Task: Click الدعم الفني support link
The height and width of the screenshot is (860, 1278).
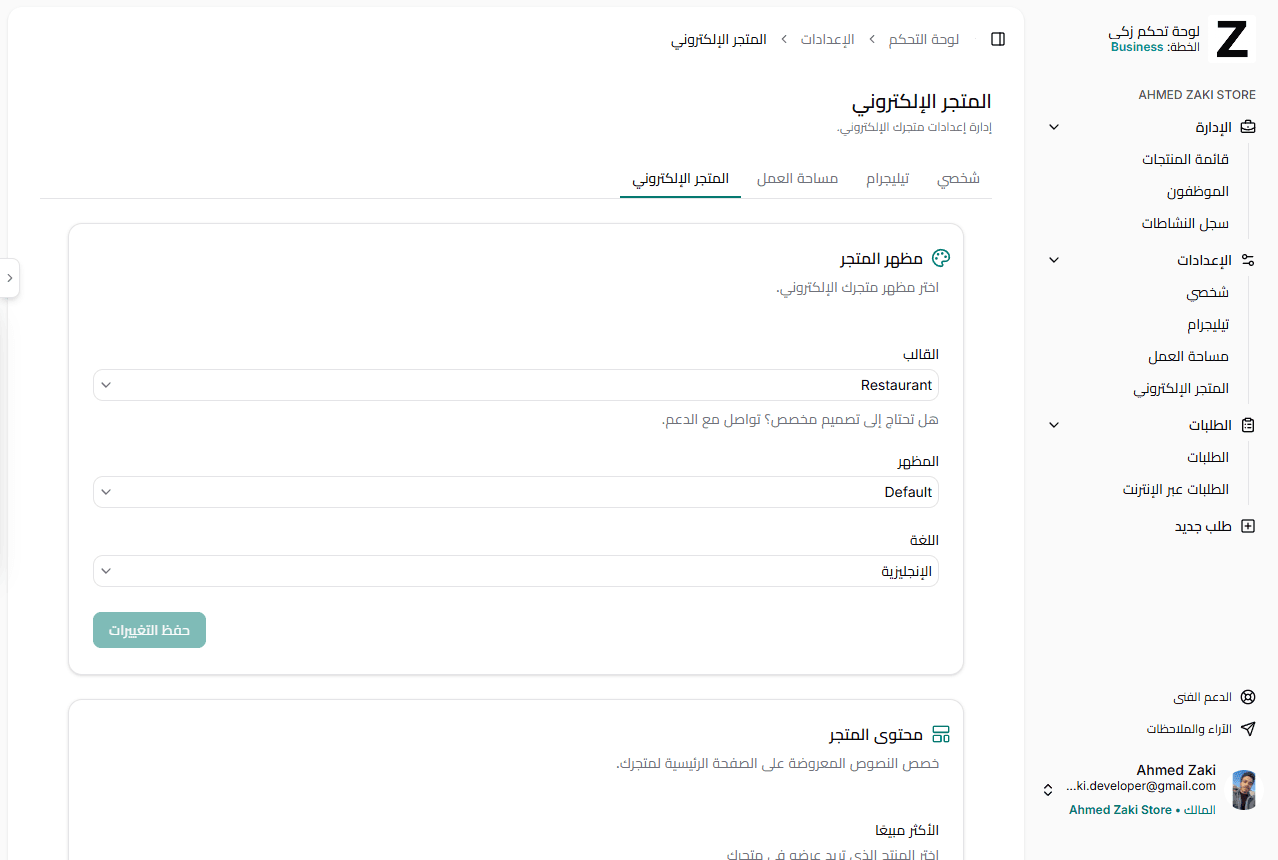Action: tap(1203, 697)
